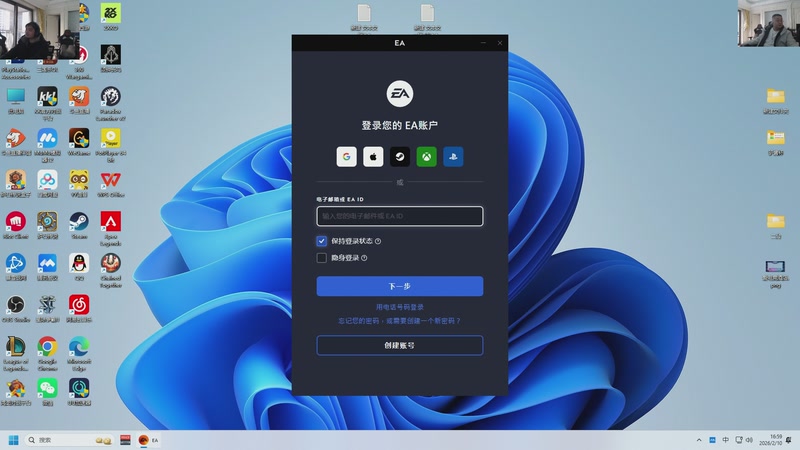Click the taskbar search box
800x450 pixels.
(x=69, y=440)
